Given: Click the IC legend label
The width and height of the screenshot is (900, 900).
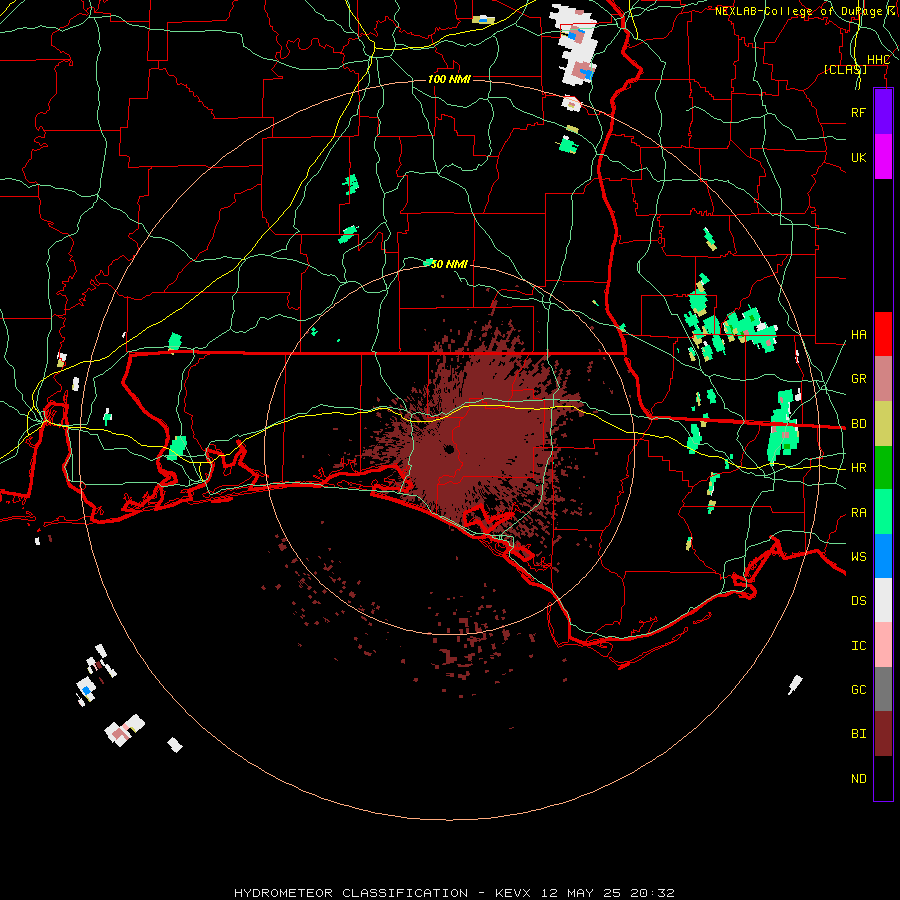Looking at the screenshot, I should point(858,646).
